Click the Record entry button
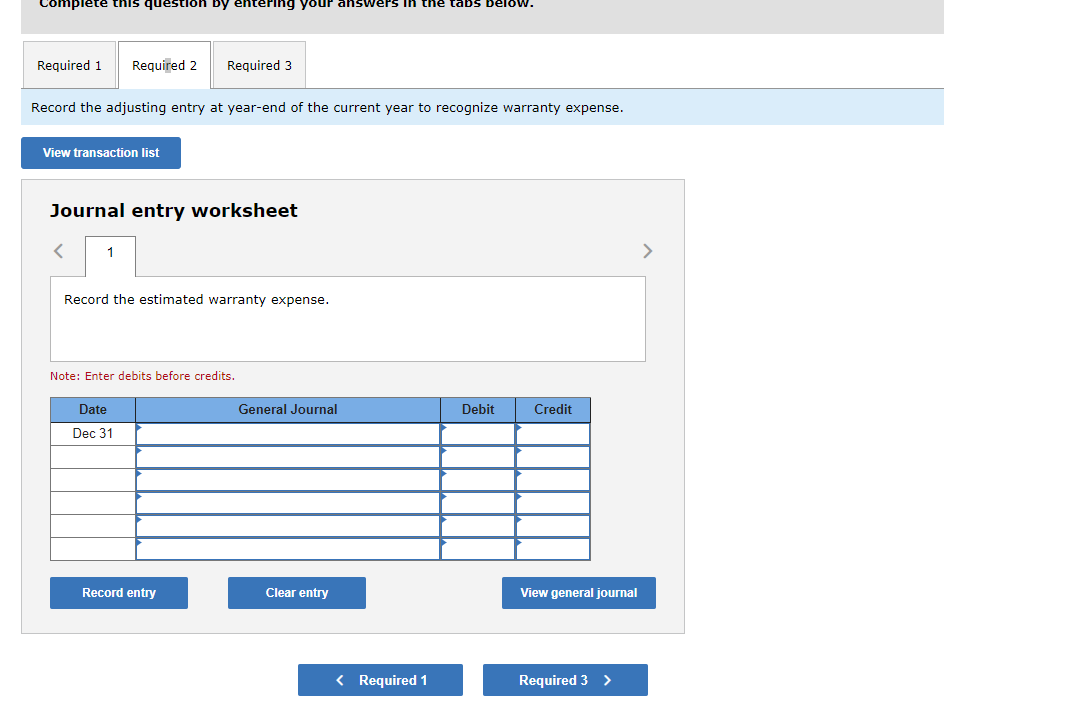The image size is (1071, 702). coord(118,592)
